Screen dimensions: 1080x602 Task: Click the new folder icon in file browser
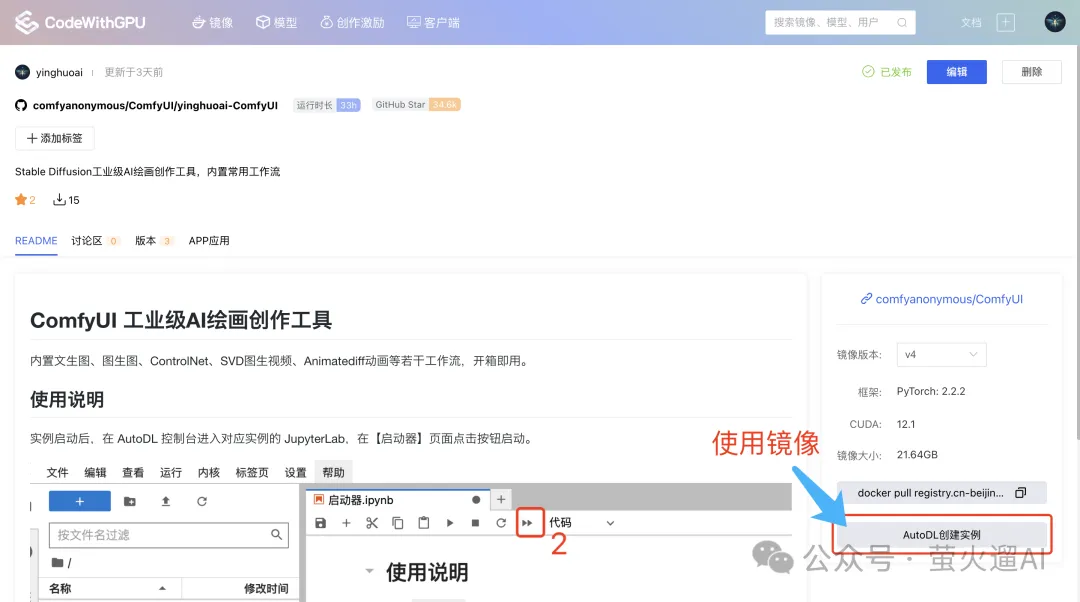pos(129,501)
